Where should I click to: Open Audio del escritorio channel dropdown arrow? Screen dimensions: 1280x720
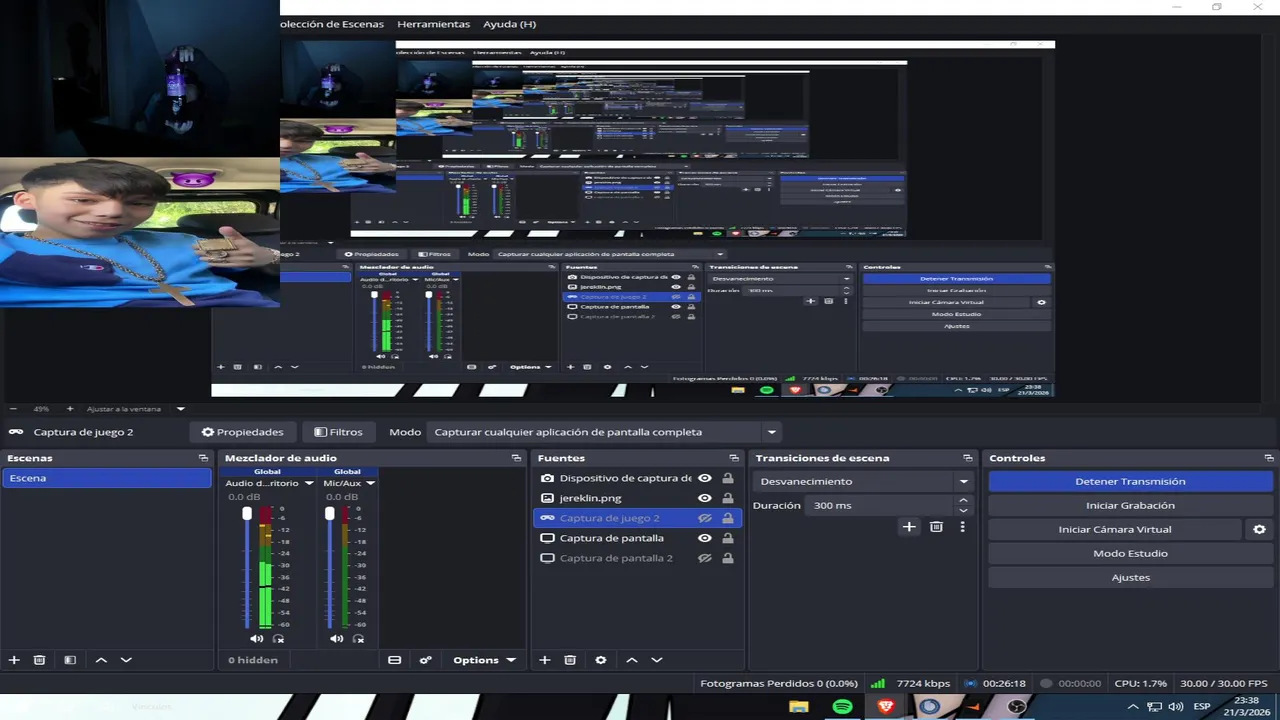(x=309, y=483)
